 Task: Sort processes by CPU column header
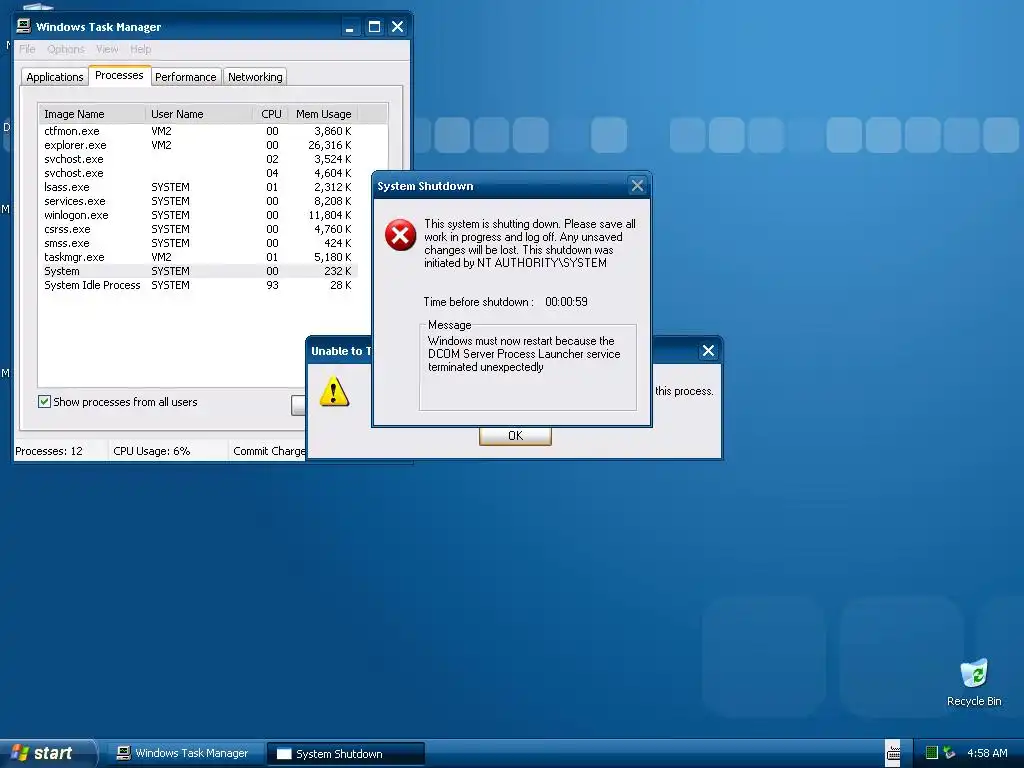click(x=270, y=114)
